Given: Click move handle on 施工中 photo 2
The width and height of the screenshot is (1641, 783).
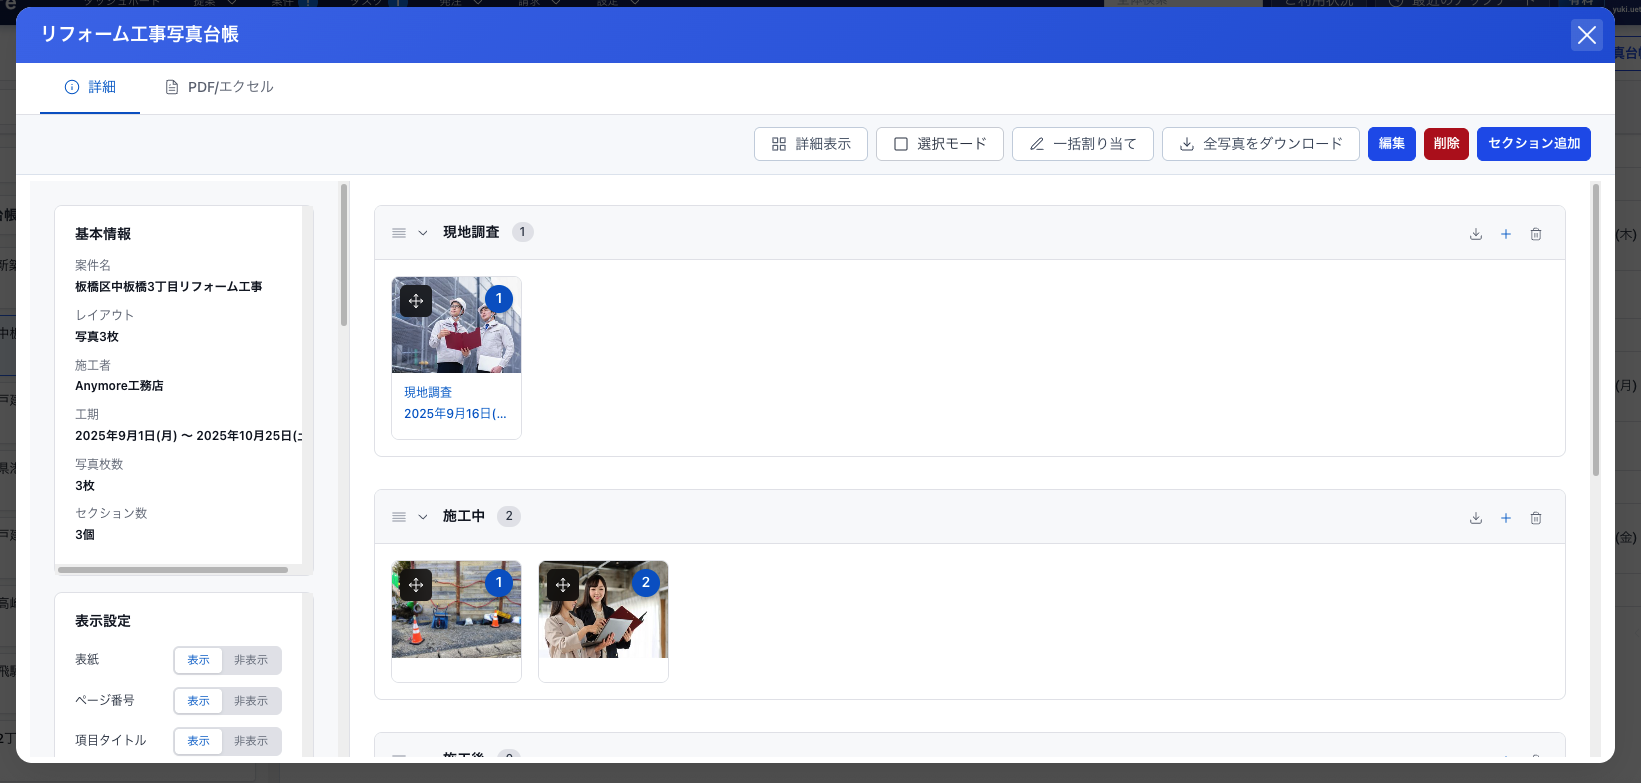Looking at the screenshot, I should tap(563, 585).
